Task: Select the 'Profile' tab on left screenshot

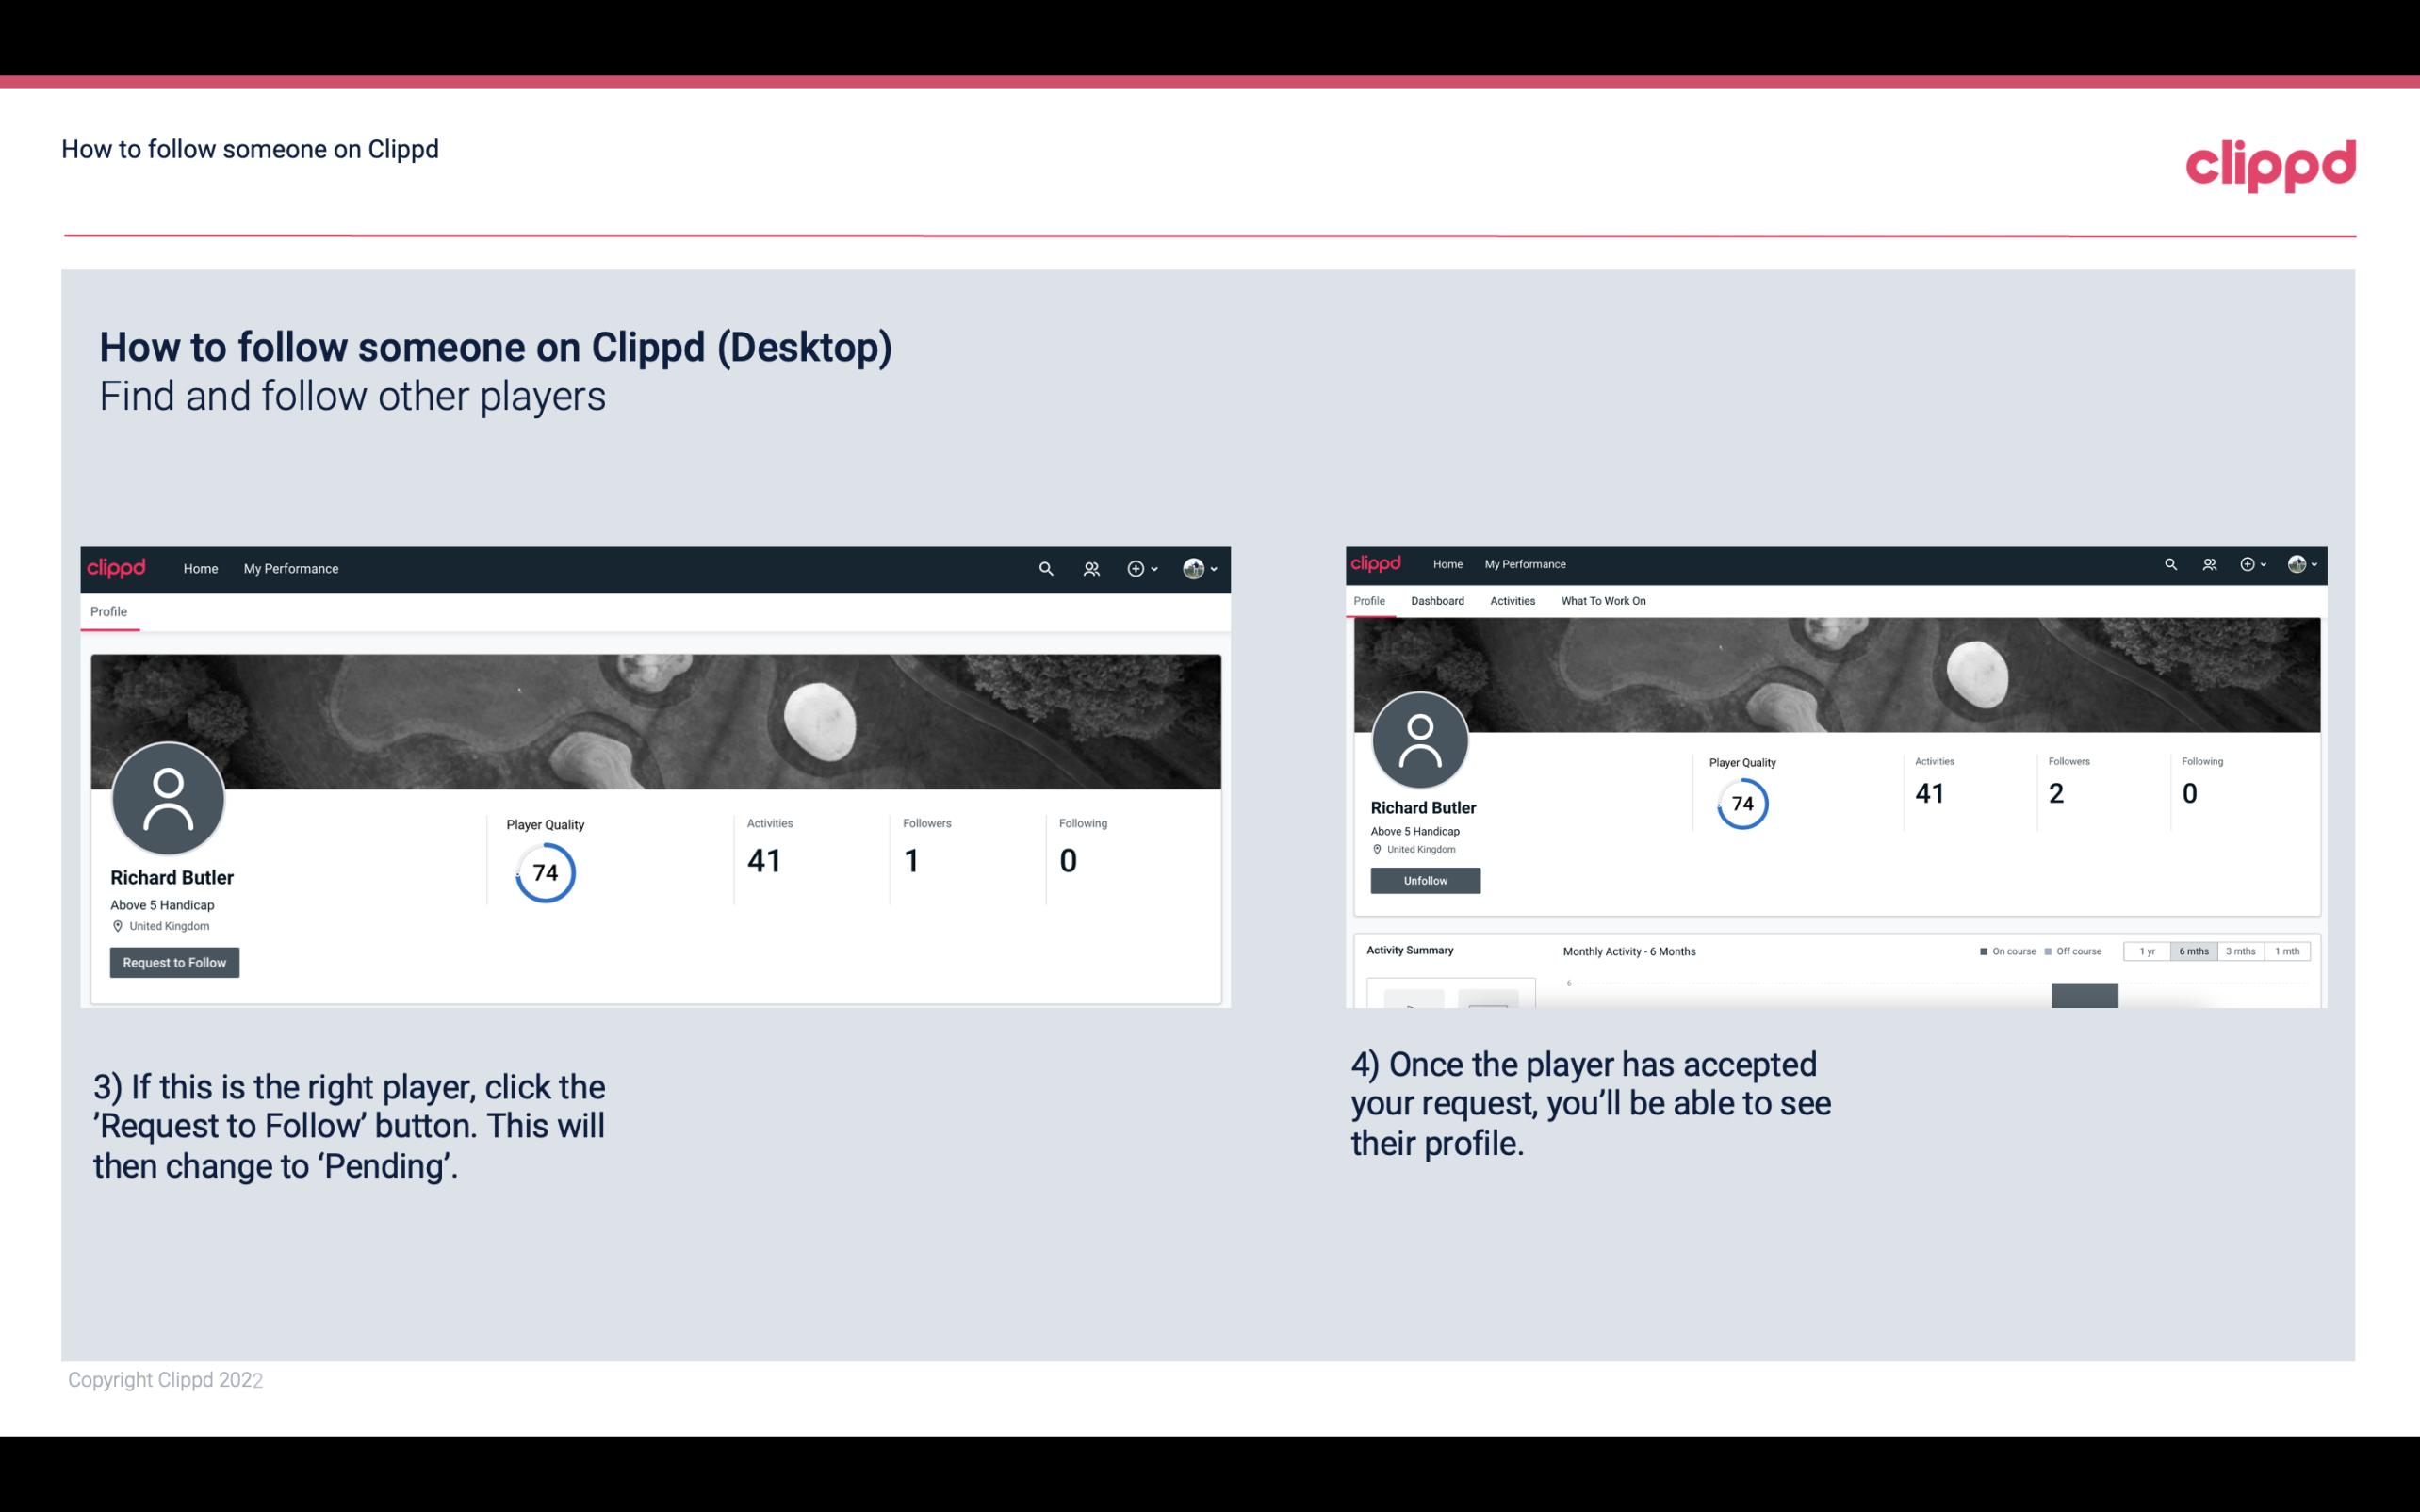Action: pos(109,611)
